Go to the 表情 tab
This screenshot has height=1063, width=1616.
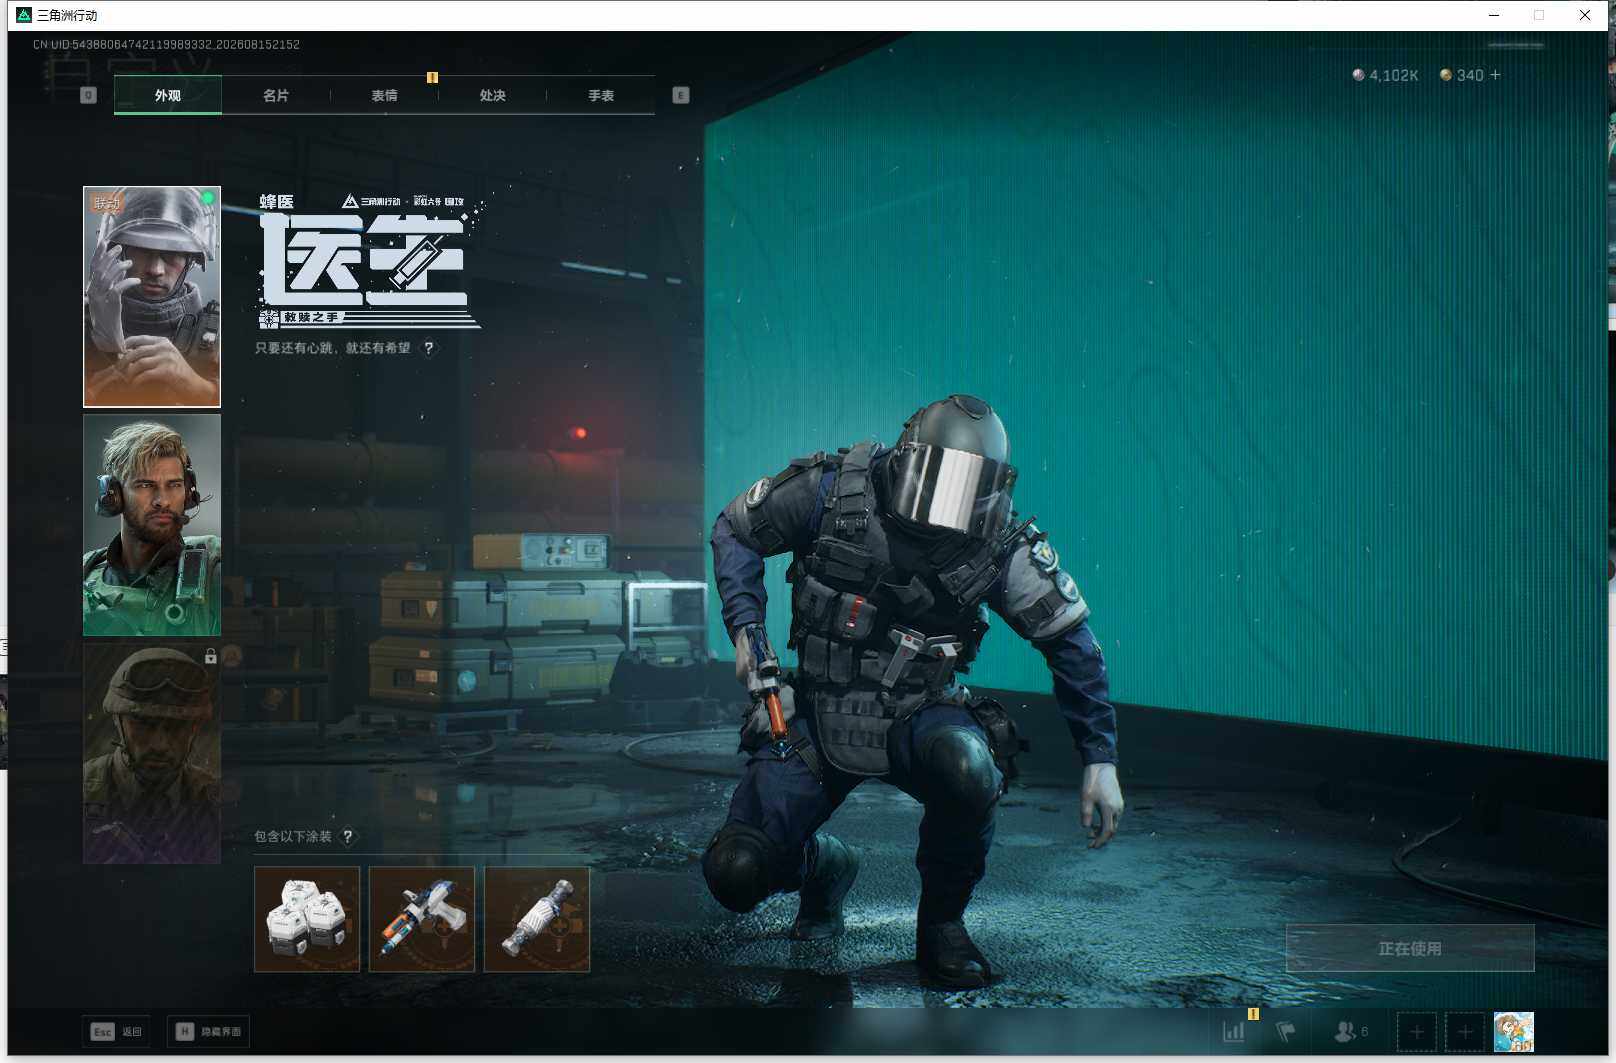tap(384, 95)
